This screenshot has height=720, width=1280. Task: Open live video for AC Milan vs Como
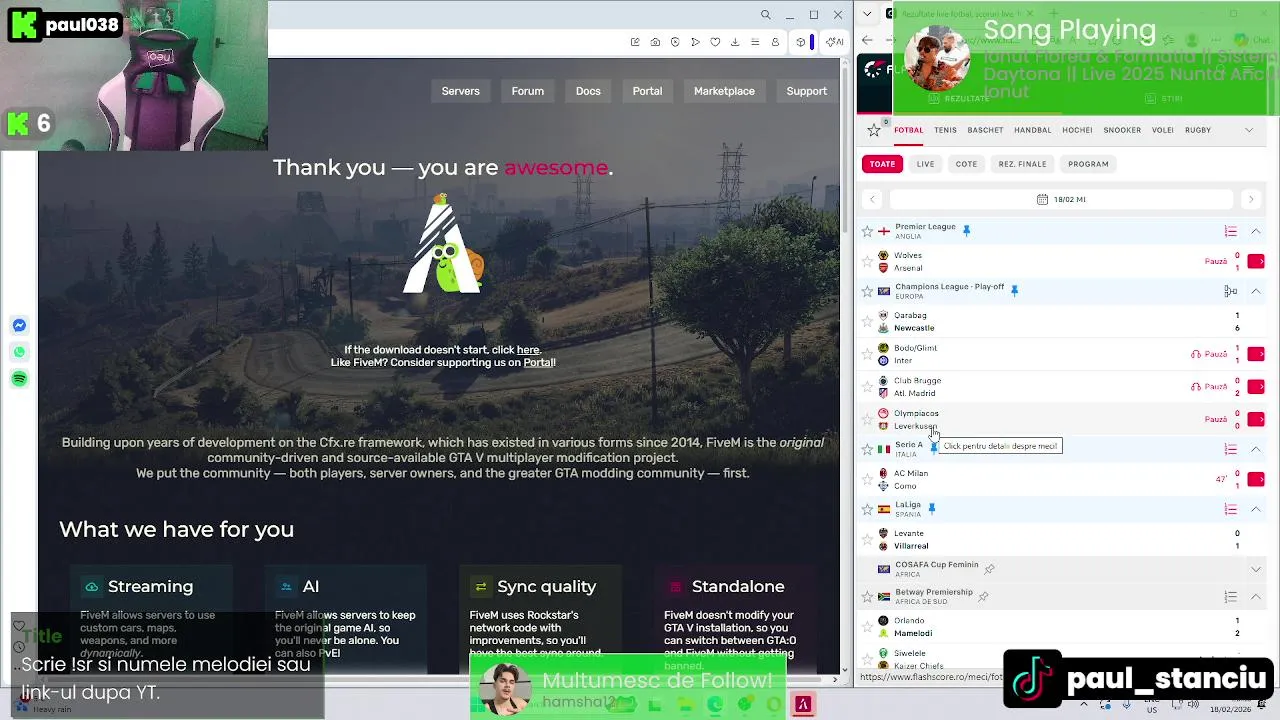(x=1256, y=479)
